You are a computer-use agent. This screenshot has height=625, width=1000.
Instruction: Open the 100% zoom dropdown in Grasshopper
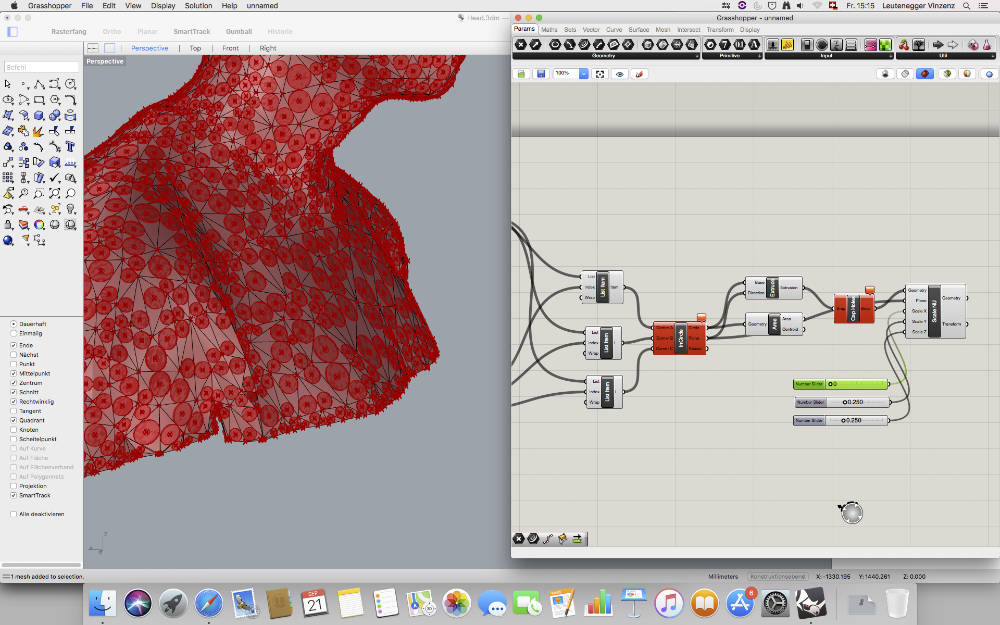(583, 74)
